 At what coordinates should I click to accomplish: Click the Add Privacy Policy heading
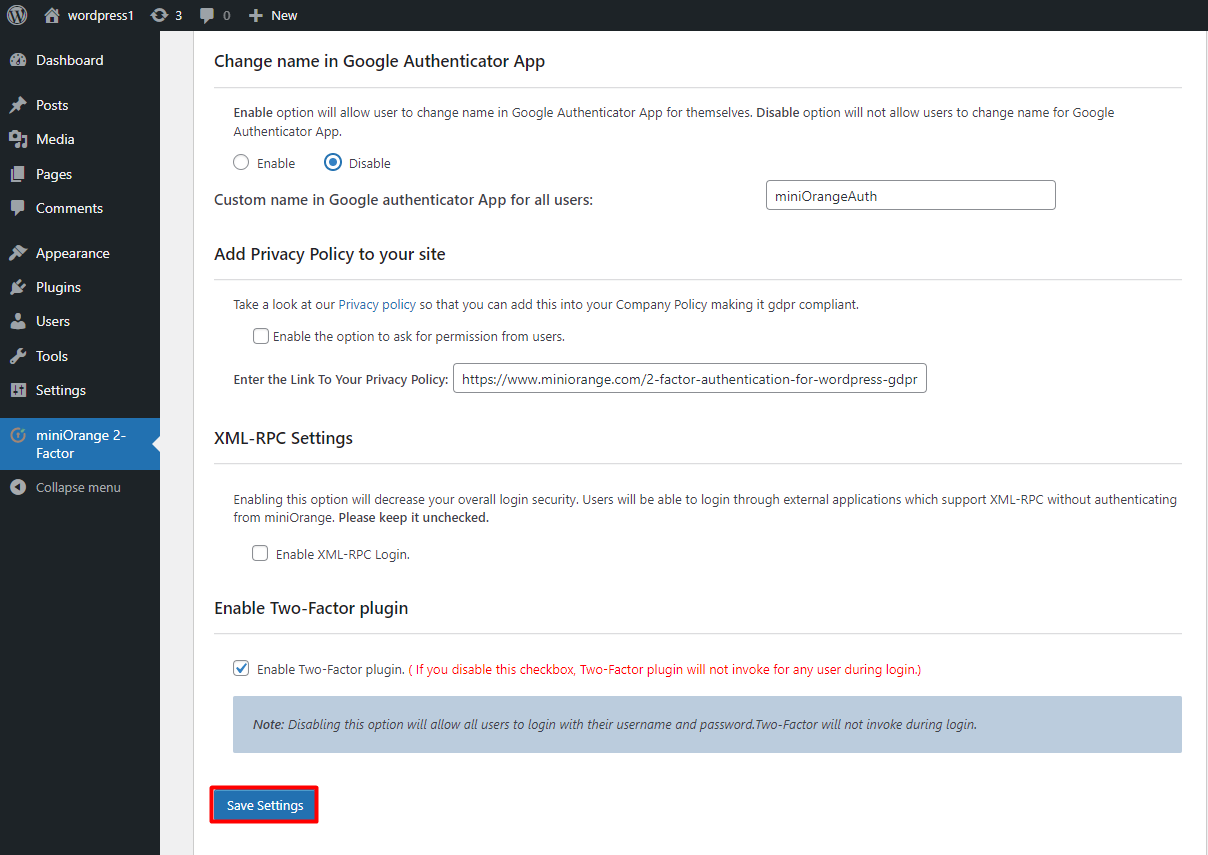(x=330, y=254)
